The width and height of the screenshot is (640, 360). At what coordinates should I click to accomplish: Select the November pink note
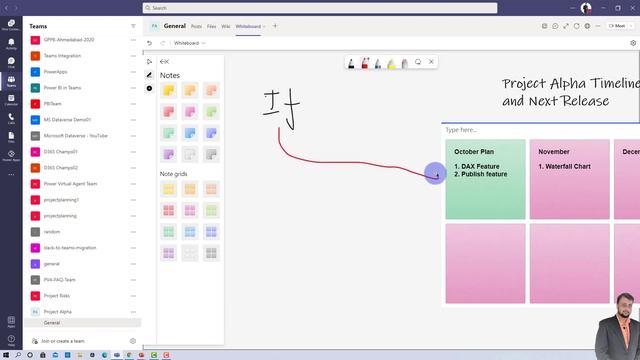[569, 179]
